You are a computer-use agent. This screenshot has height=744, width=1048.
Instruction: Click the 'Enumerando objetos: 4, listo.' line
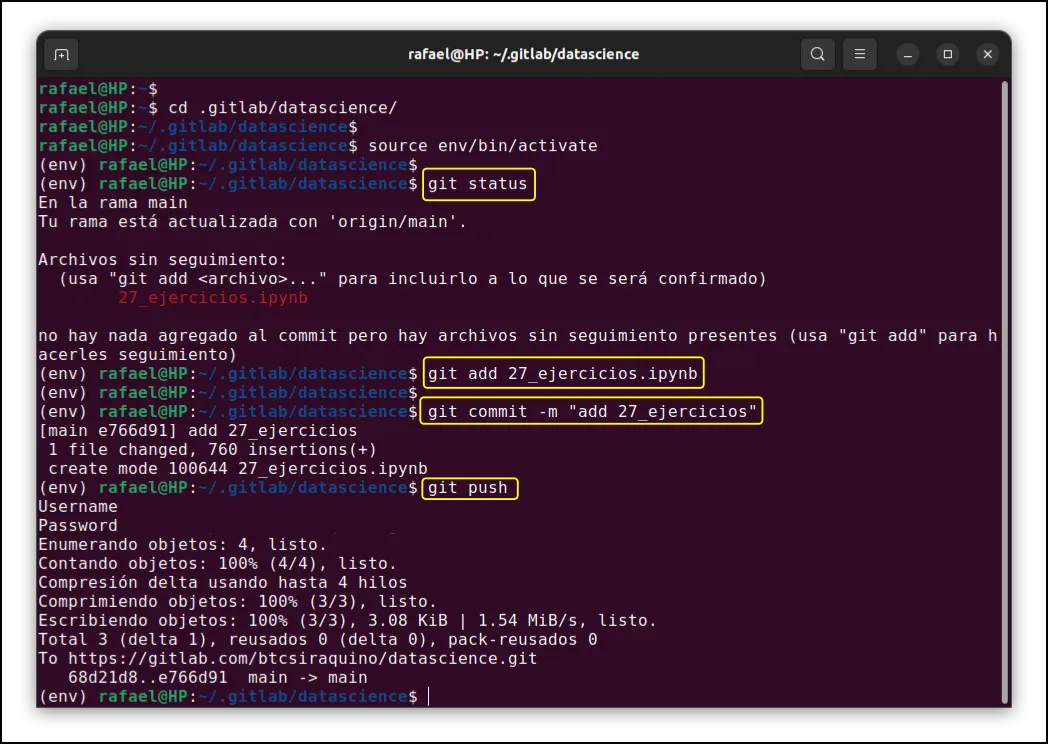pos(182,545)
